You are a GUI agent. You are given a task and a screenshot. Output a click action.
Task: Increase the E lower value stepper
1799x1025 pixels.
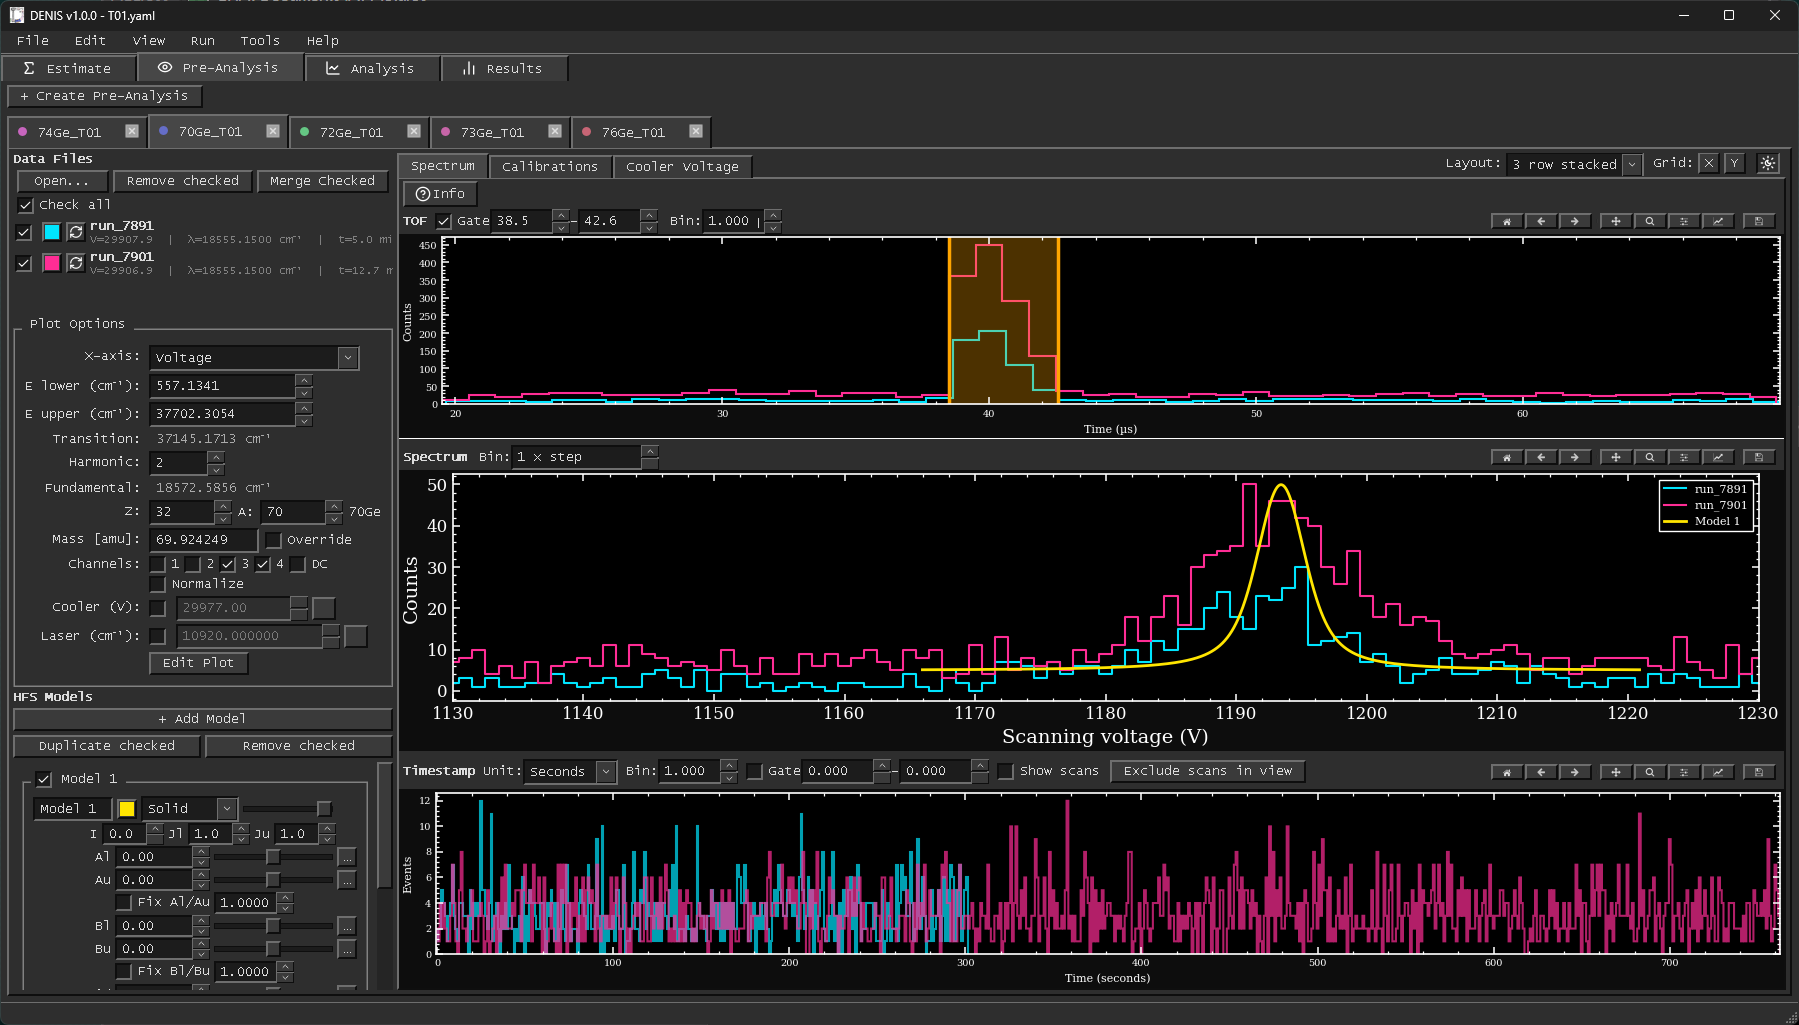304,380
